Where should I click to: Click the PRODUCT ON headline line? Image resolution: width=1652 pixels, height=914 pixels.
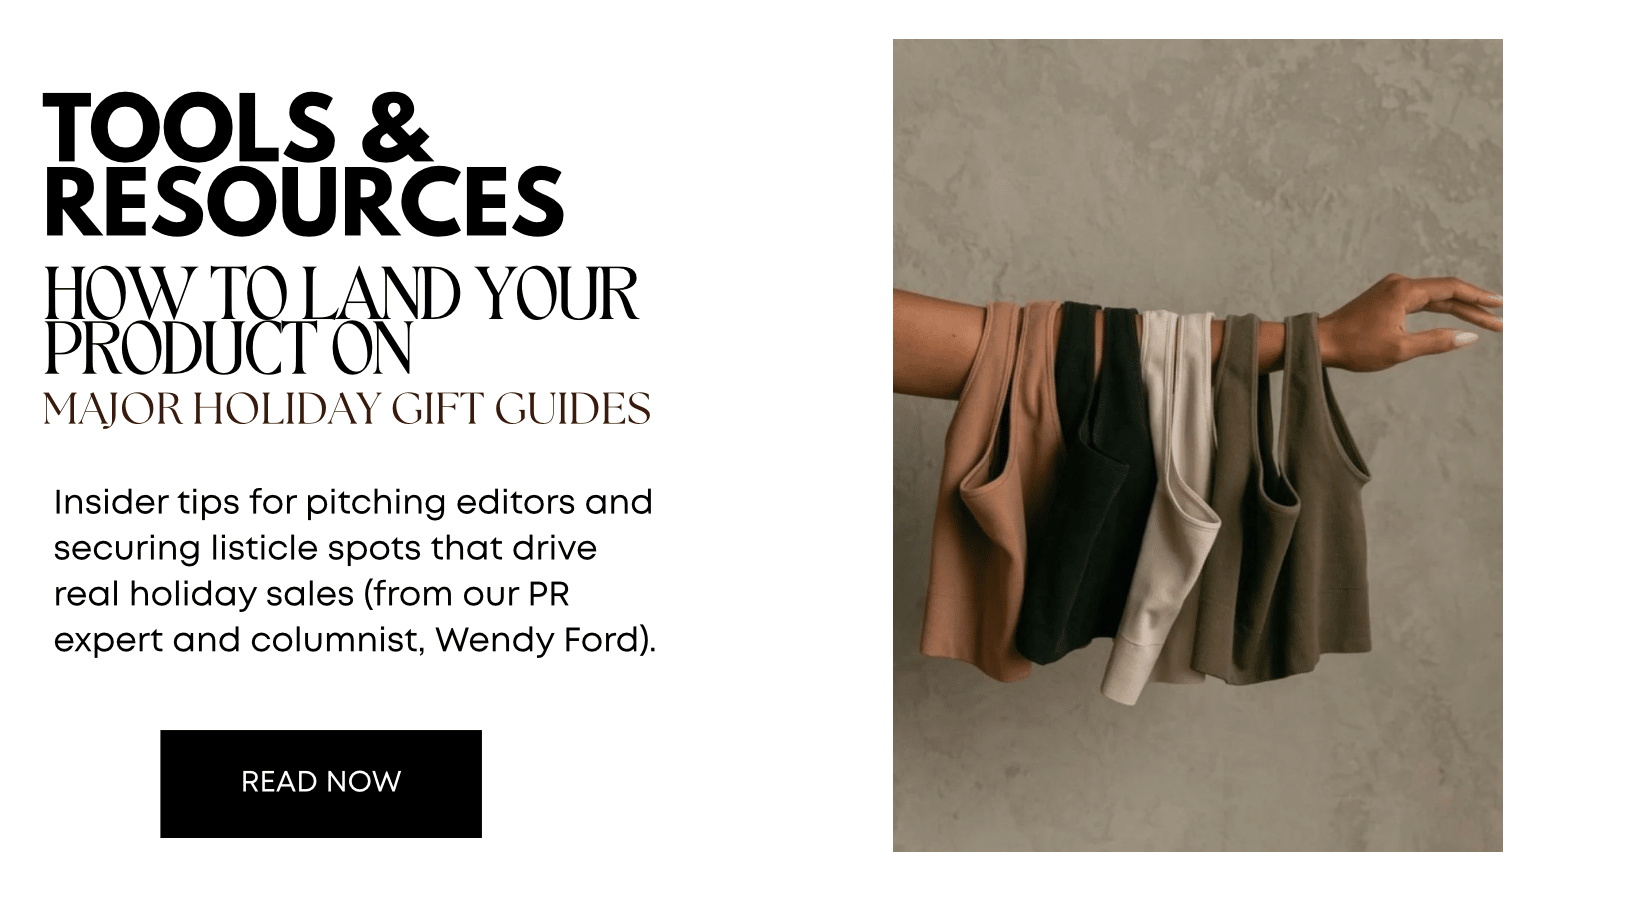[228, 348]
